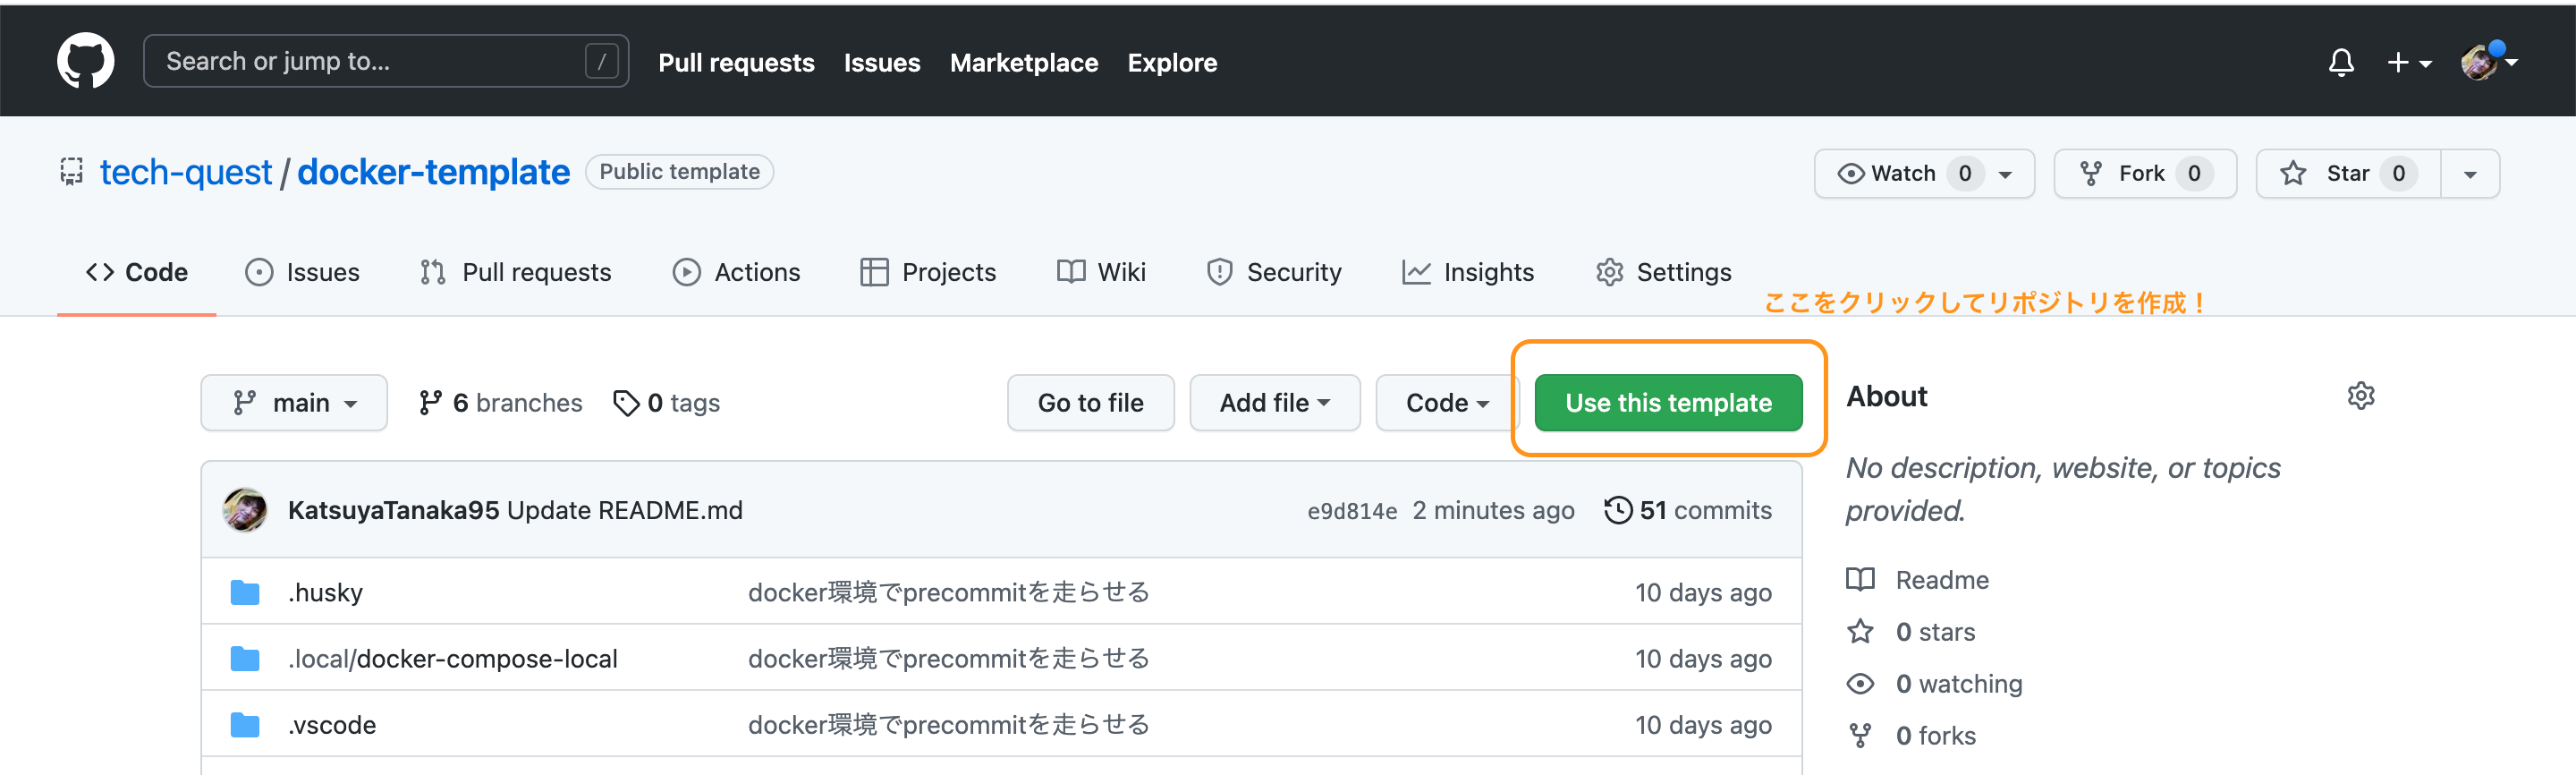Click the .vscode folder icon
2576x775 pixels.
[245, 724]
